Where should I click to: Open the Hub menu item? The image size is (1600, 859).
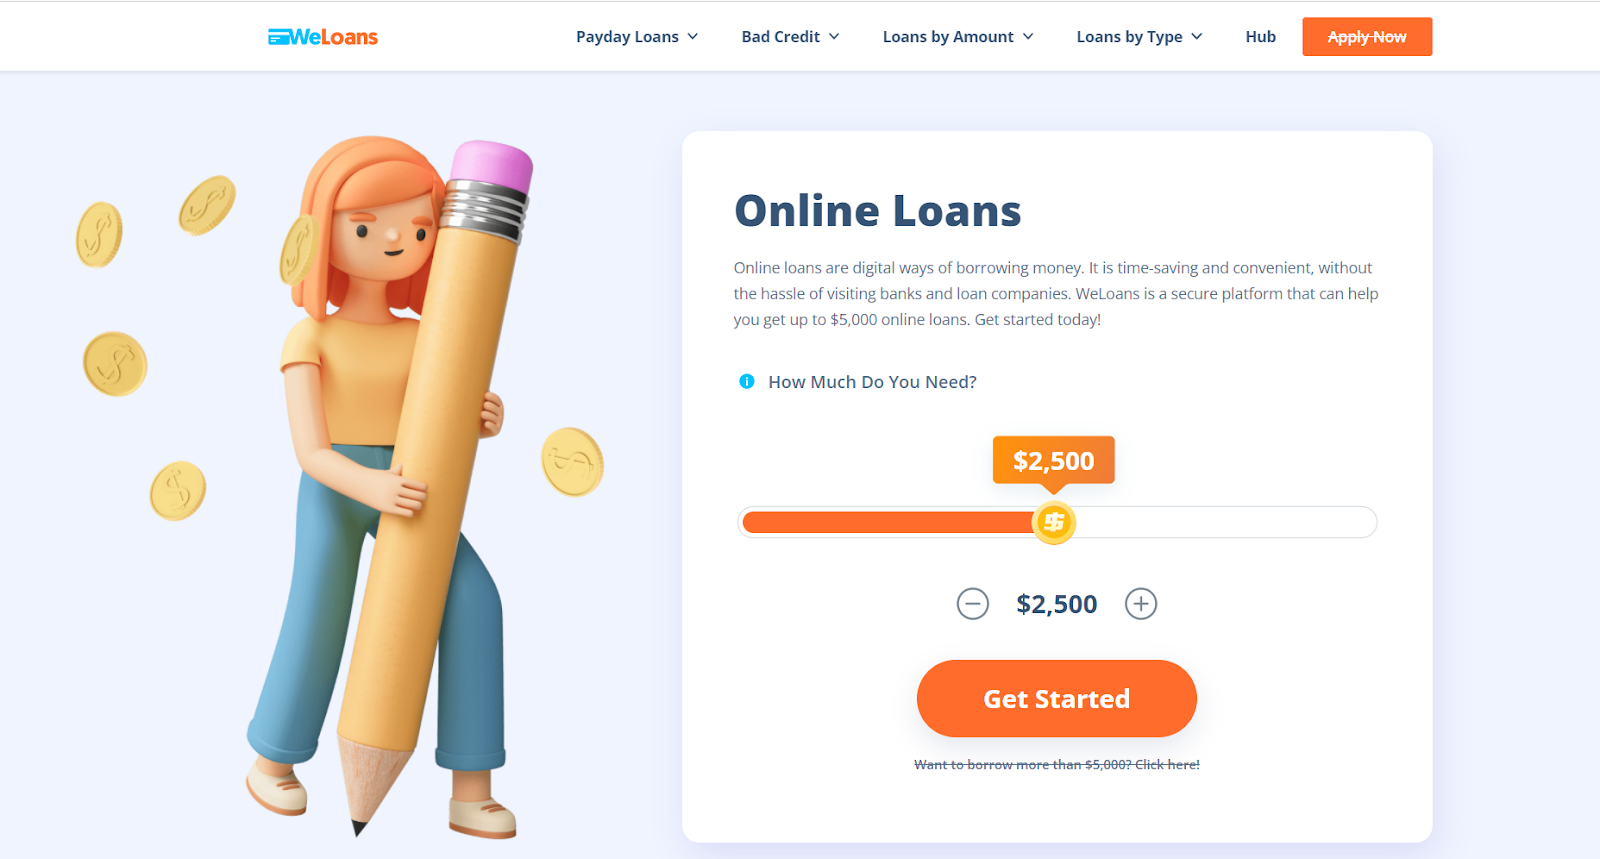1260,37
